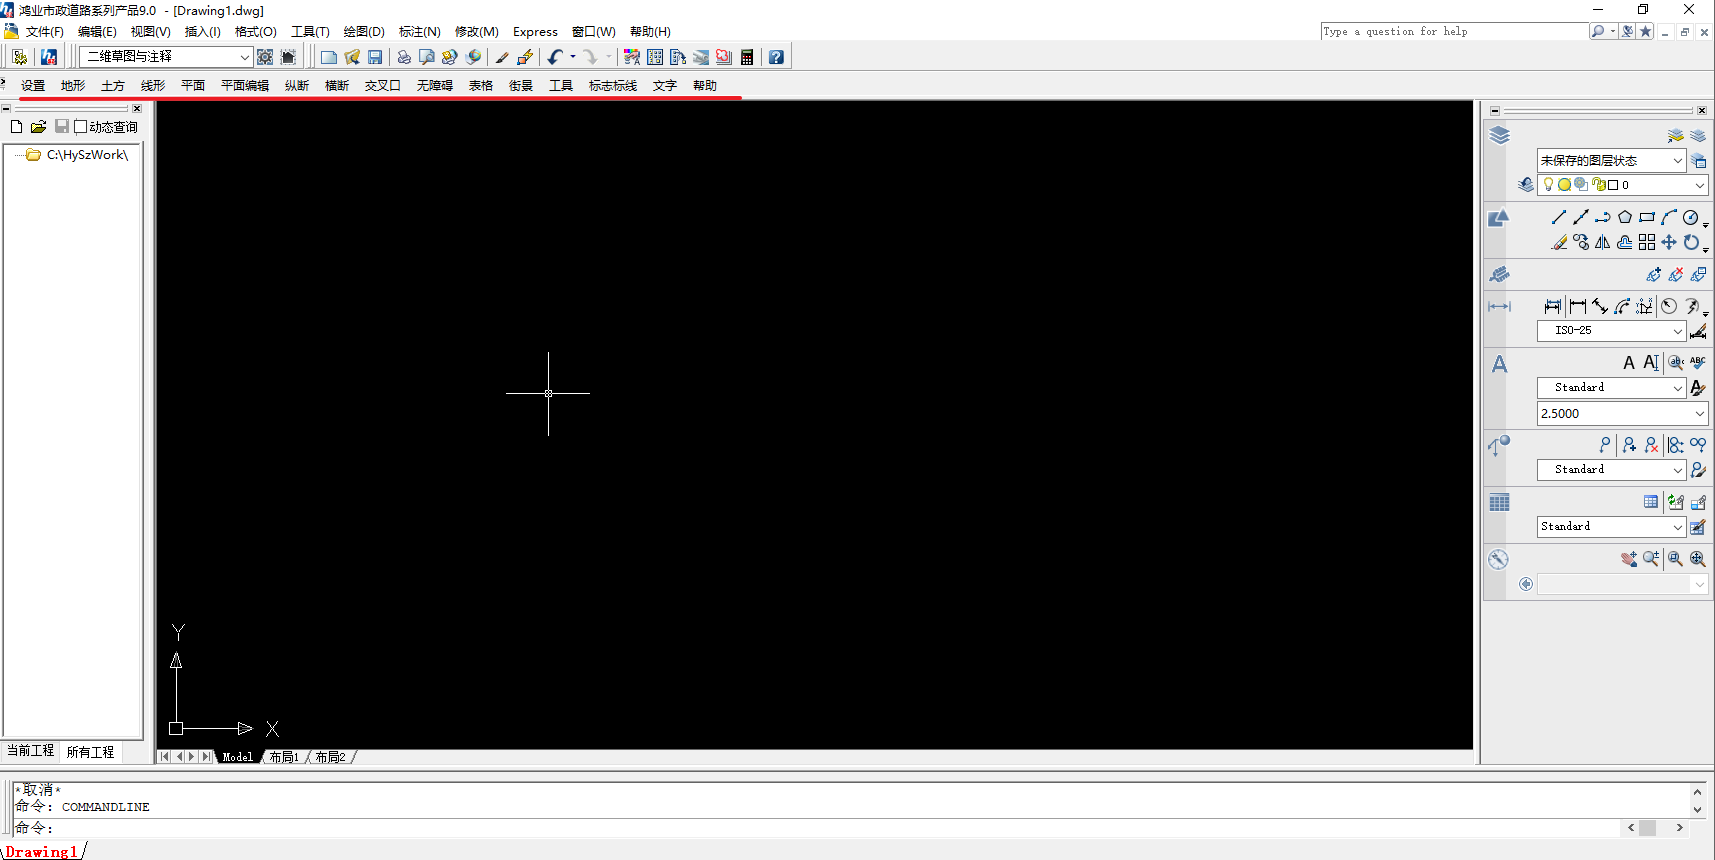
Task: Choose the Rotate tool in modify panel
Action: (x=1691, y=242)
